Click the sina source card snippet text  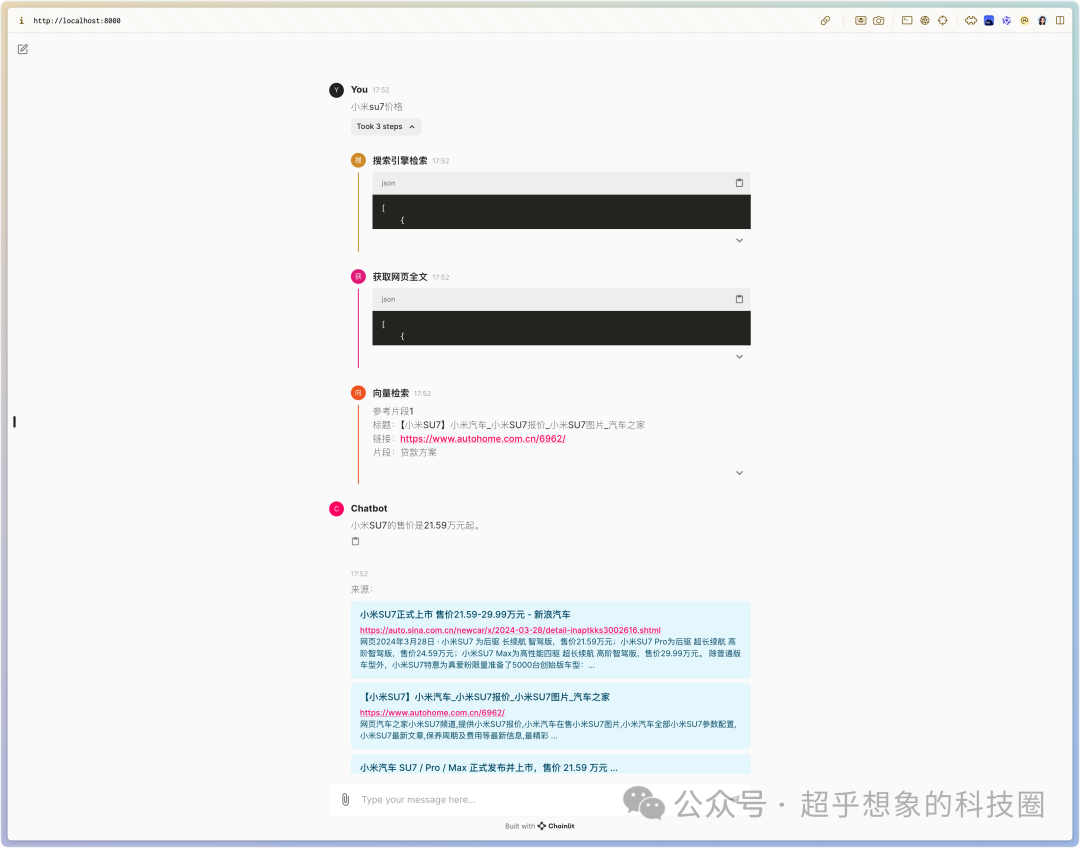[550, 653]
